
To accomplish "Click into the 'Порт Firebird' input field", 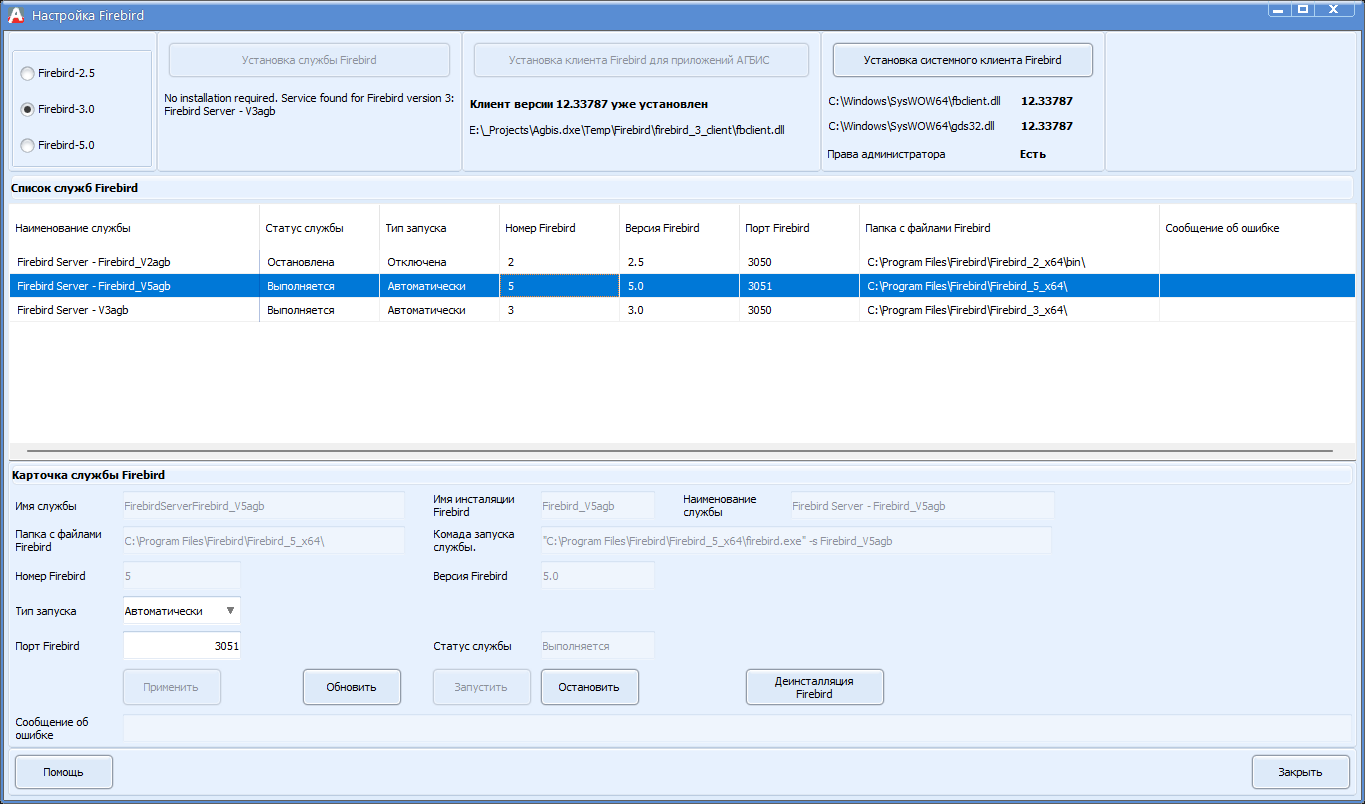I will pos(181,646).
